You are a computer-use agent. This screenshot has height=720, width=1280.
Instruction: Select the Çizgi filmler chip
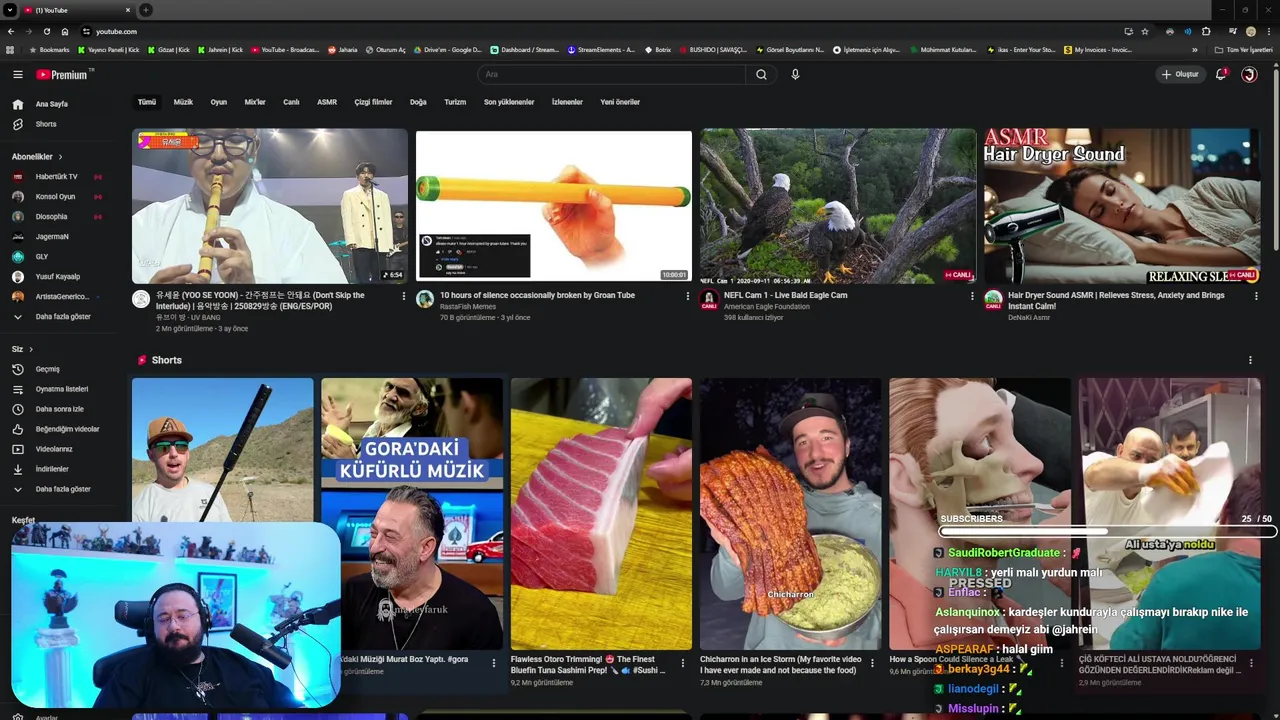coord(373,102)
